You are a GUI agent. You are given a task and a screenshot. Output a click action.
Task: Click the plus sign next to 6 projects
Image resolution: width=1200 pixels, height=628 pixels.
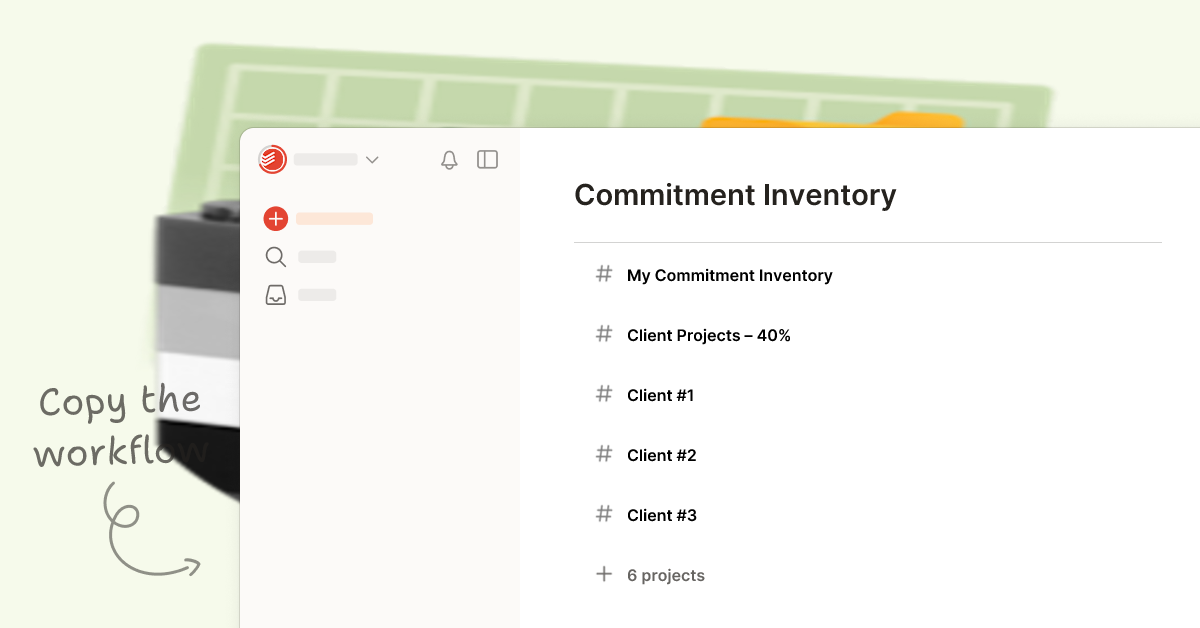click(604, 574)
